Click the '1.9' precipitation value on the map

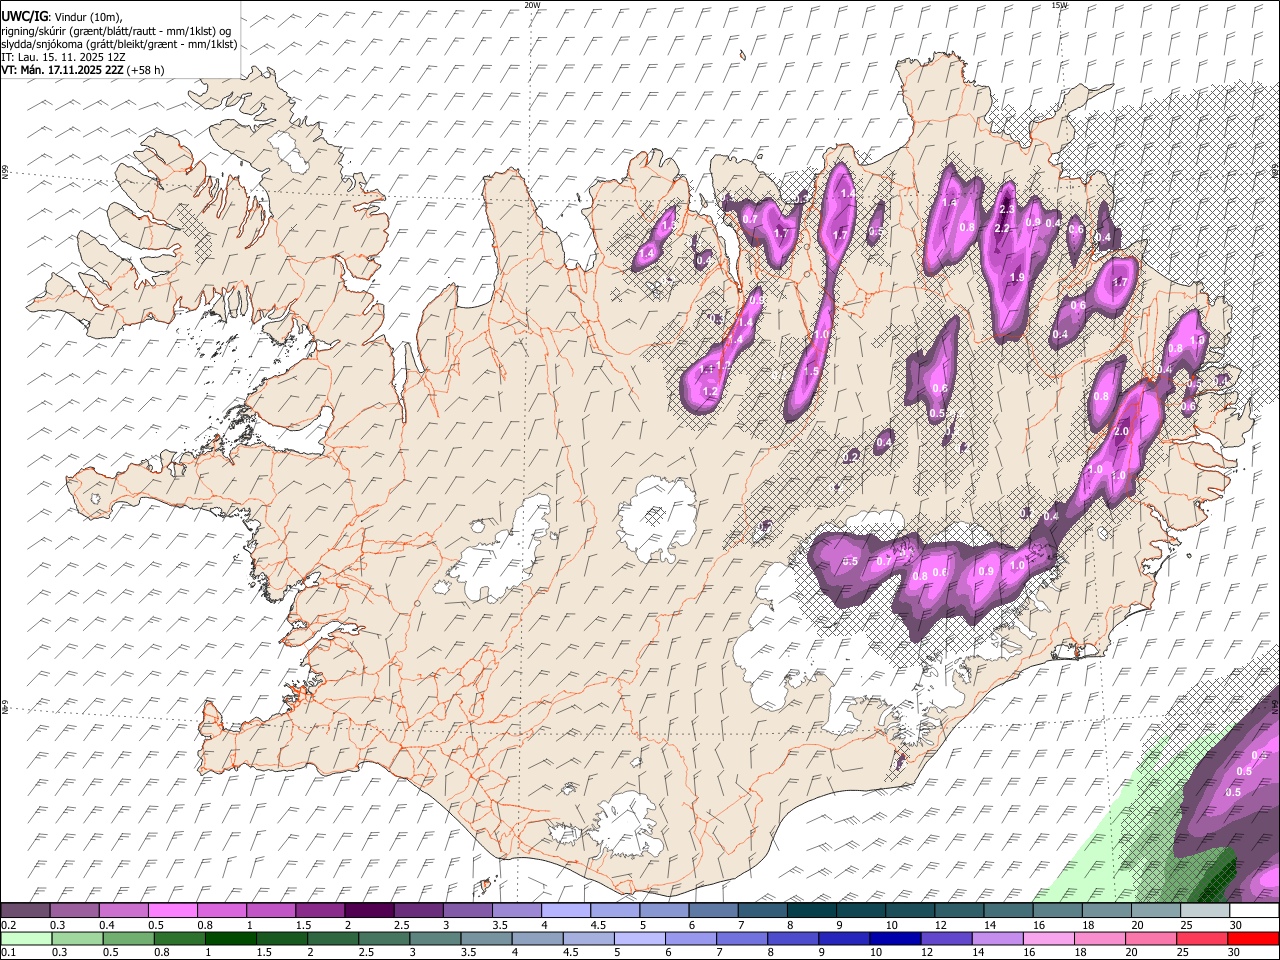point(1018,277)
